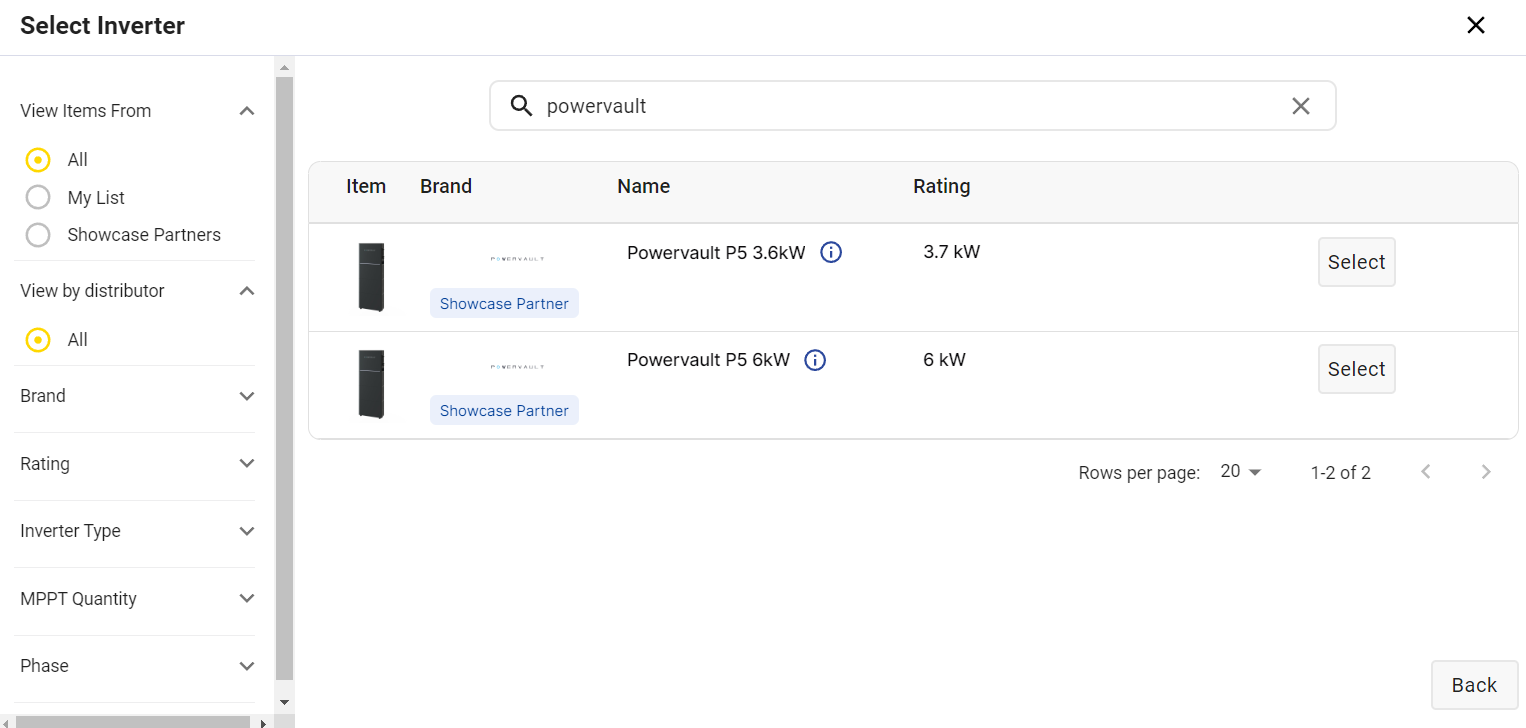Click the Powervault P5 6kW product image
Image resolution: width=1526 pixels, height=728 pixels.
(372, 384)
